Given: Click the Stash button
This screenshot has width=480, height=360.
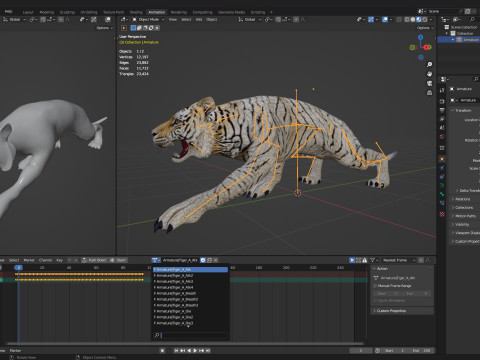Looking at the screenshot, I should 118,260.
